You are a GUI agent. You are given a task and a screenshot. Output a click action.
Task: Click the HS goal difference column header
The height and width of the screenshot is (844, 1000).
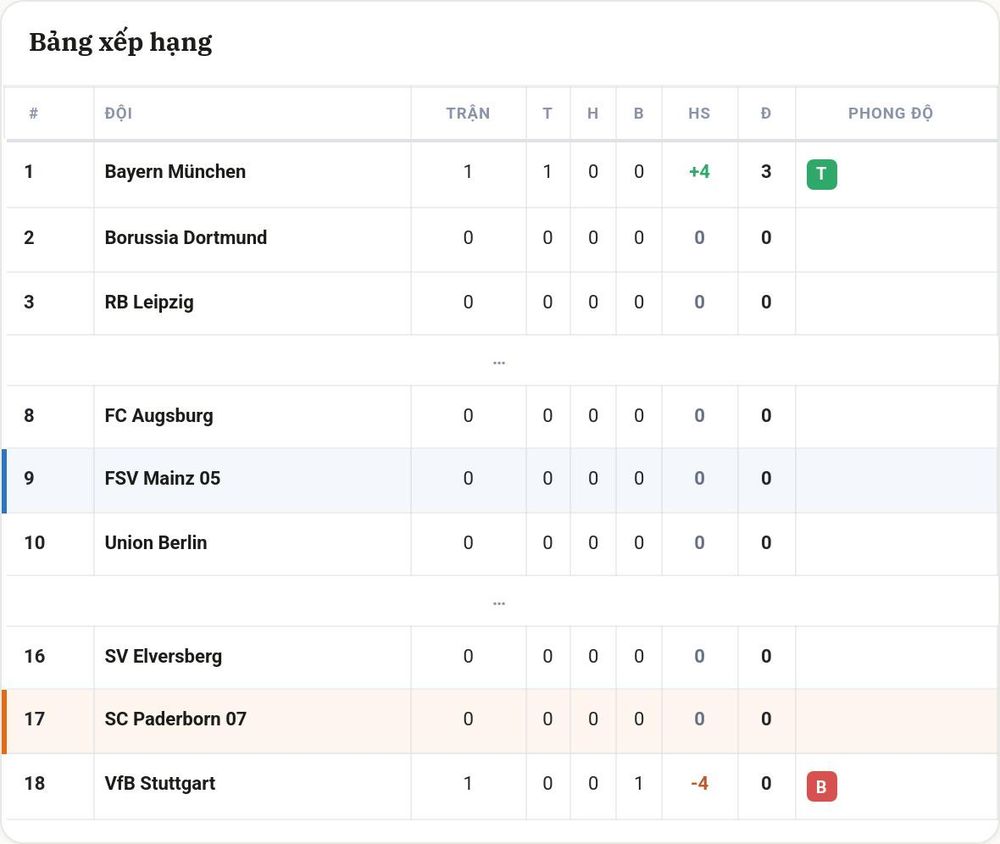click(x=699, y=114)
